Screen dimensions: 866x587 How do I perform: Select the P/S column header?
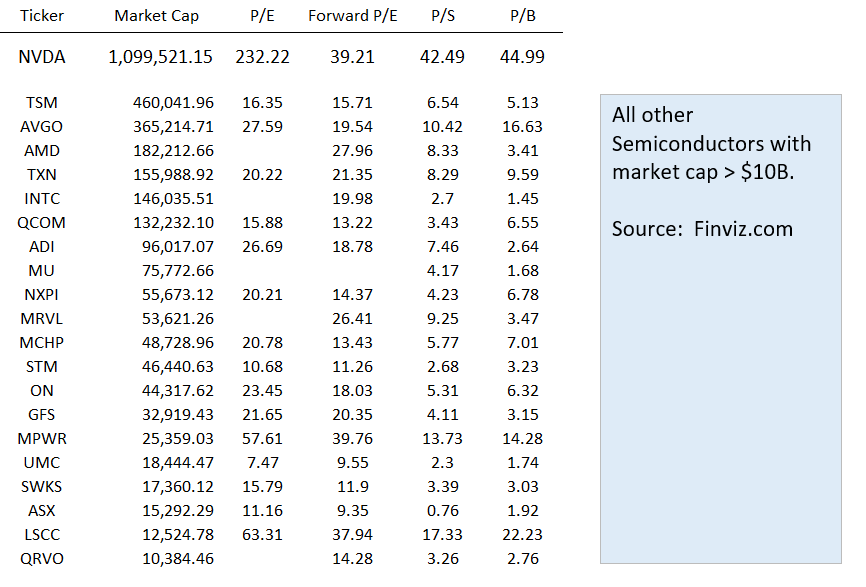click(442, 16)
